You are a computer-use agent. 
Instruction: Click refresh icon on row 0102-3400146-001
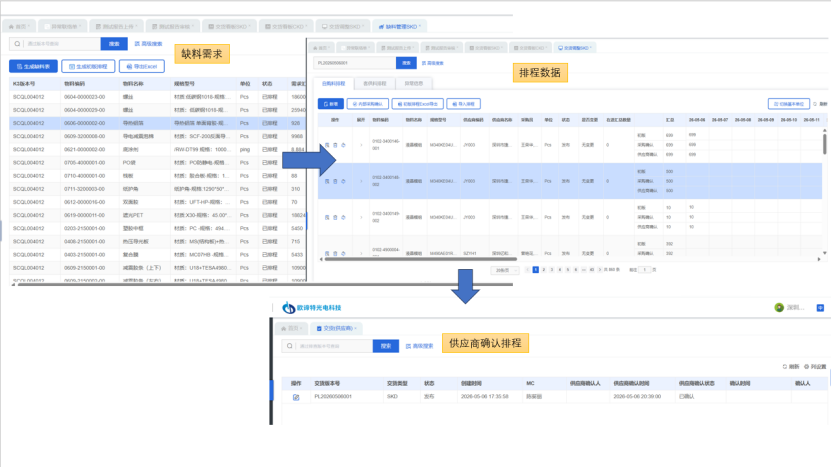[343, 145]
